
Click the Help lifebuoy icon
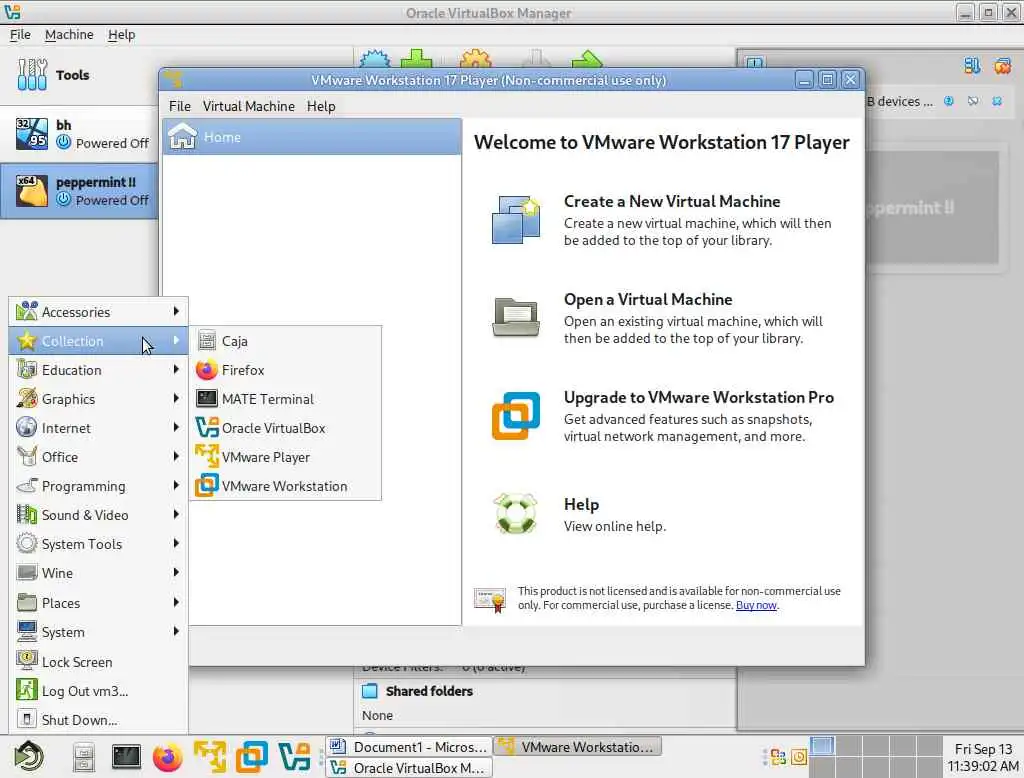pyautogui.click(x=516, y=513)
